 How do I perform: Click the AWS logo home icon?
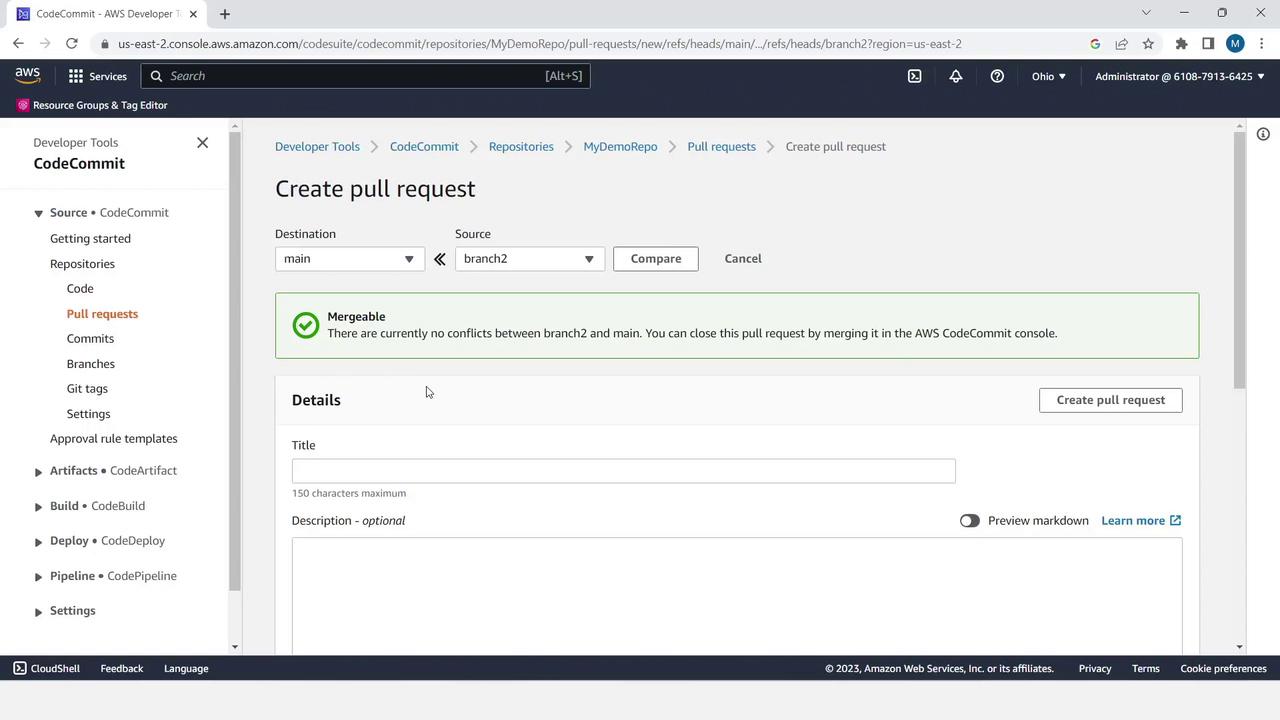pos(28,76)
